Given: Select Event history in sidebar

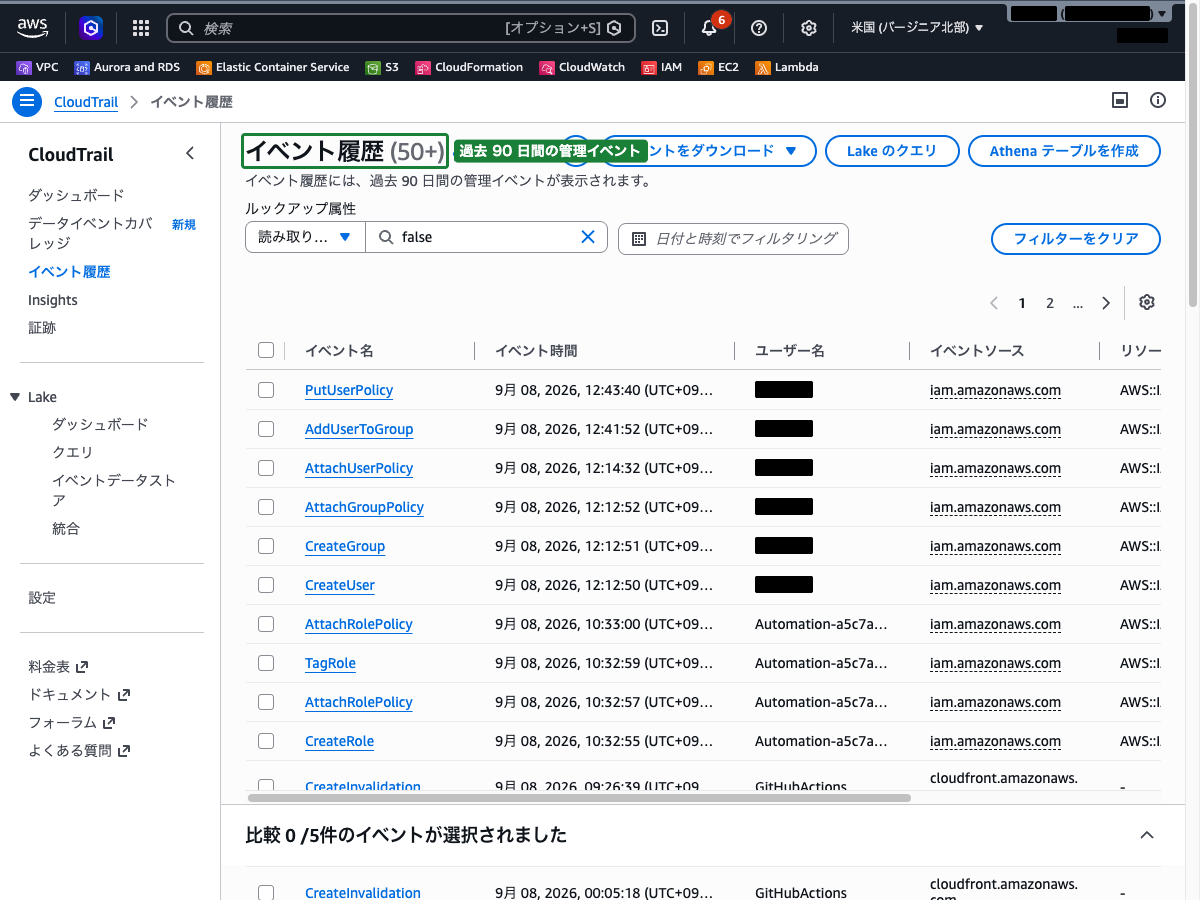Looking at the screenshot, I should pos(69,272).
